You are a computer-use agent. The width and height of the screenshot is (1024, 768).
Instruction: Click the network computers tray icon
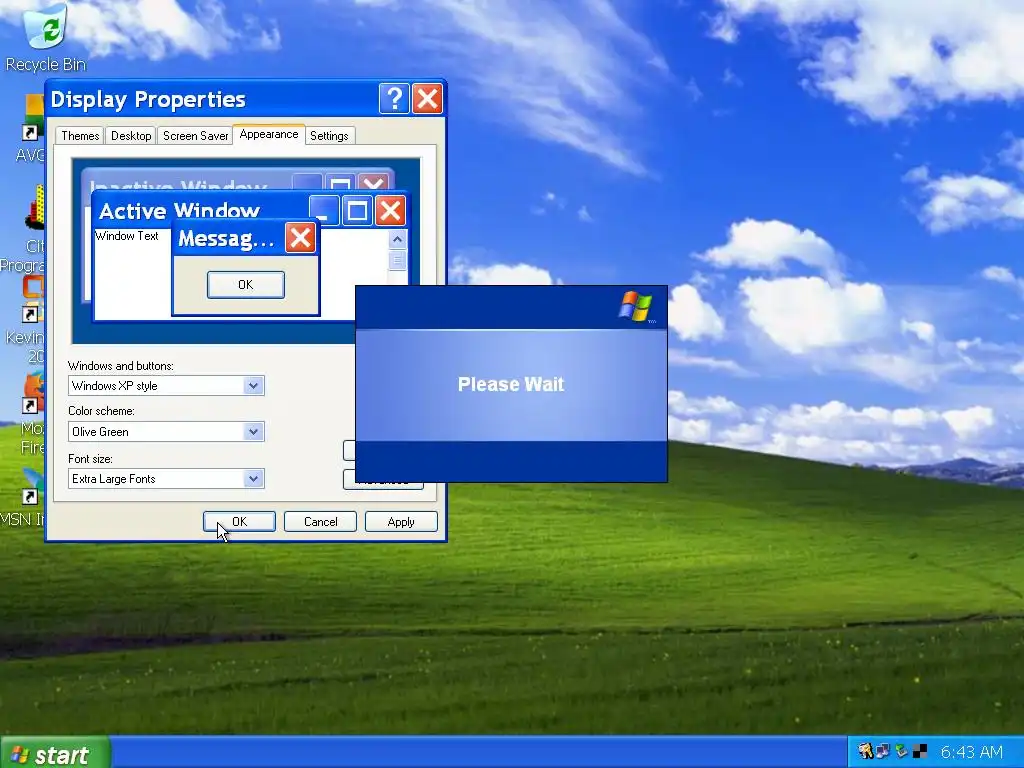pos(883,751)
